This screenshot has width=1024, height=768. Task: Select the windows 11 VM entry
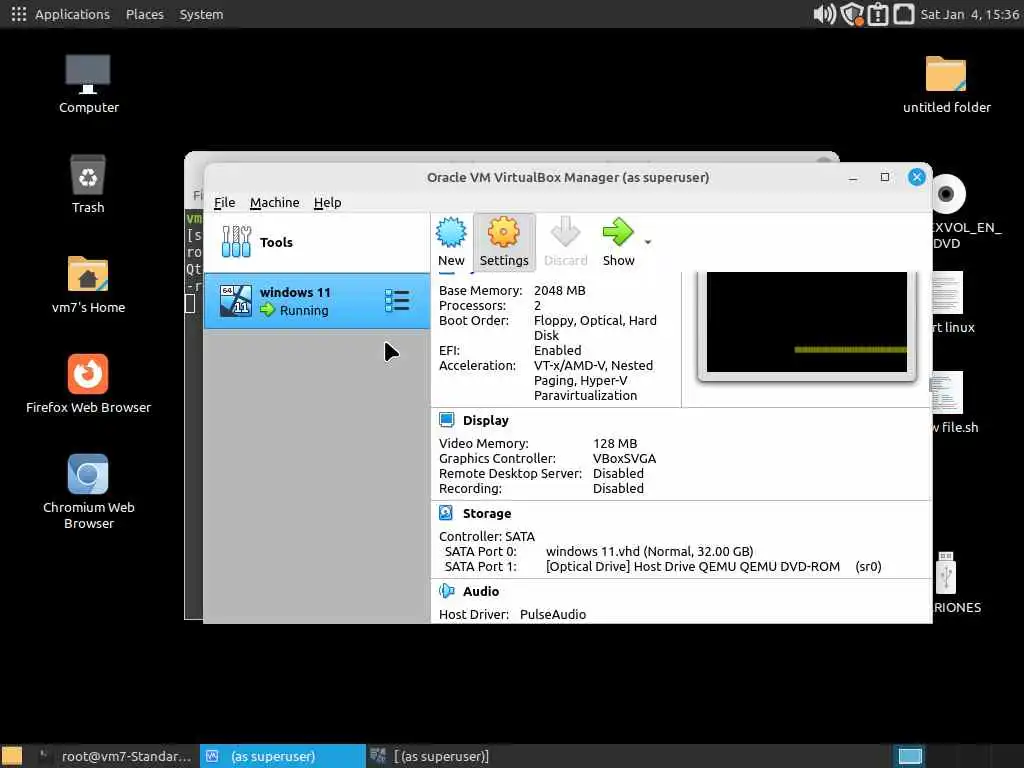317,301
